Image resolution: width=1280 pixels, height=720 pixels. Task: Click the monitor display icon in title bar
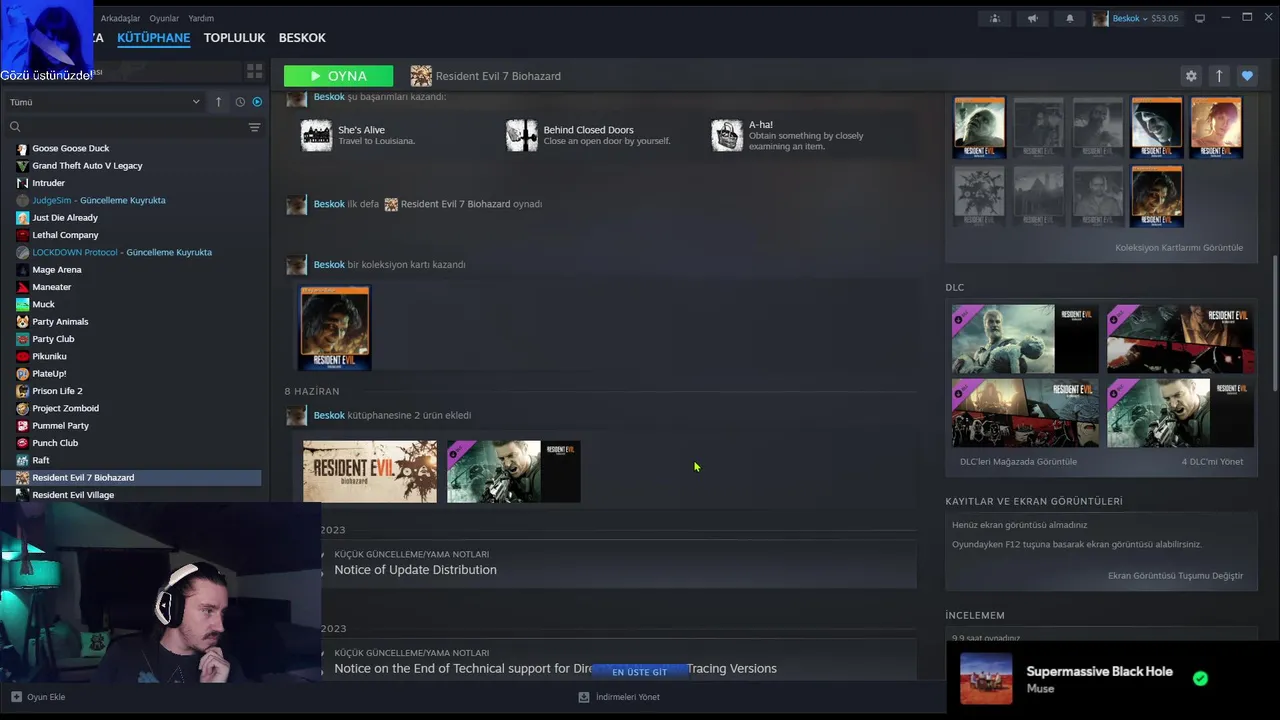click(1200, 18)
